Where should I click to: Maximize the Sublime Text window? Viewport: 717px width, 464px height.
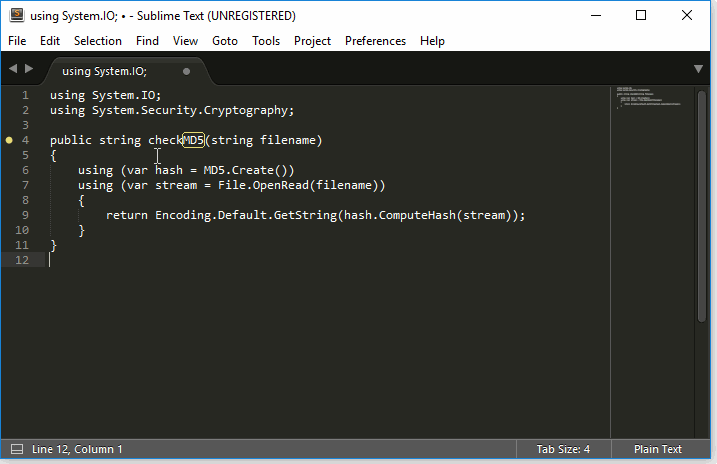pyautogui.click(x=641, y=15)
